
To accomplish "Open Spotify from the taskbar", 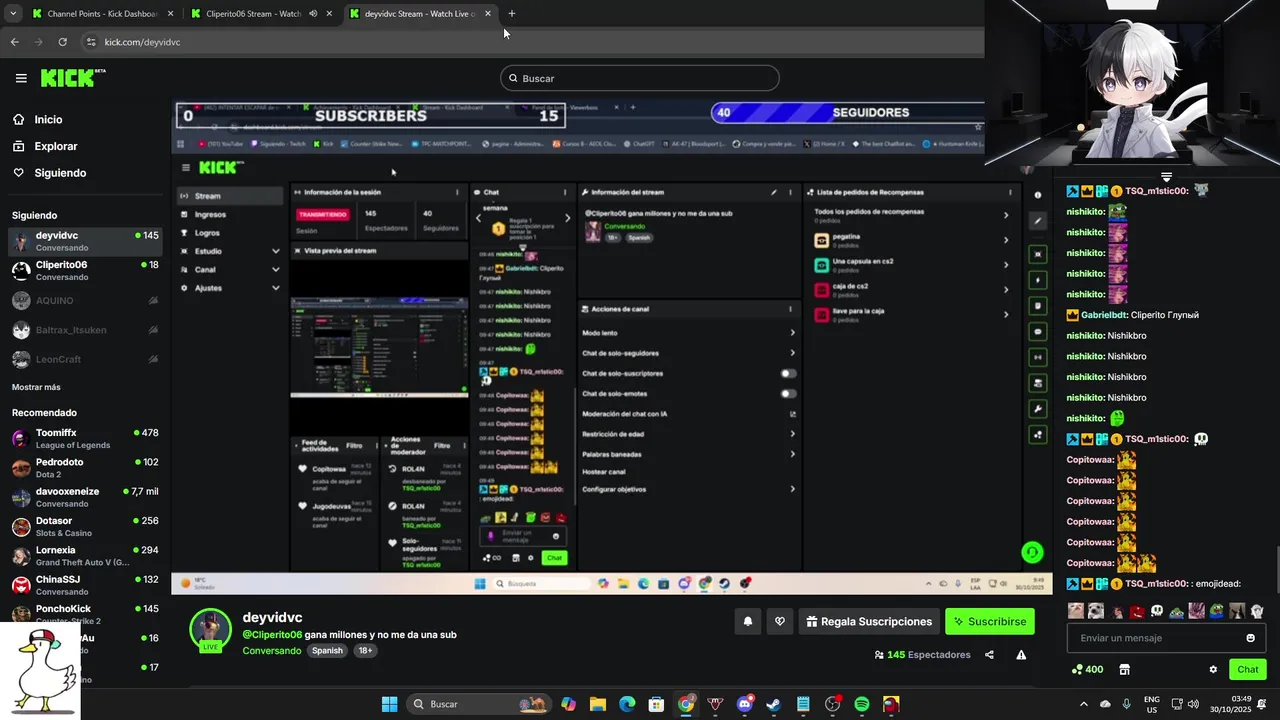I will 862,704.
